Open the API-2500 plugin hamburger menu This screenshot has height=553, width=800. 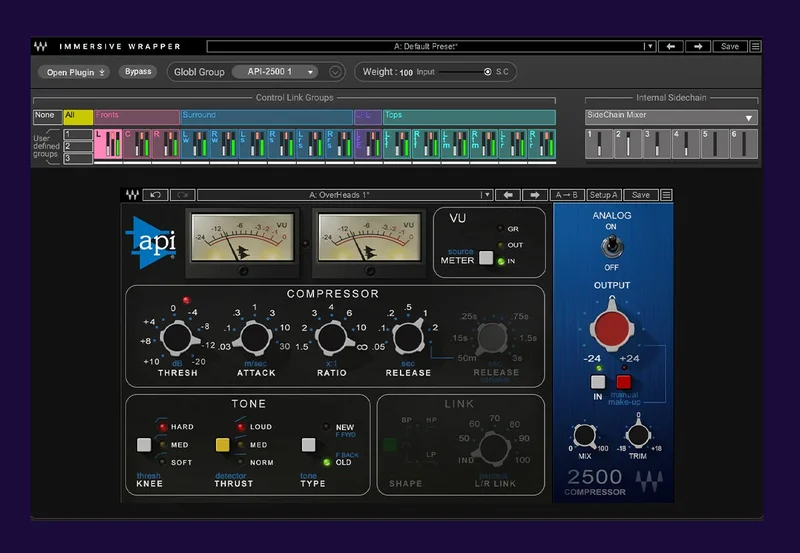coord(666,195)
